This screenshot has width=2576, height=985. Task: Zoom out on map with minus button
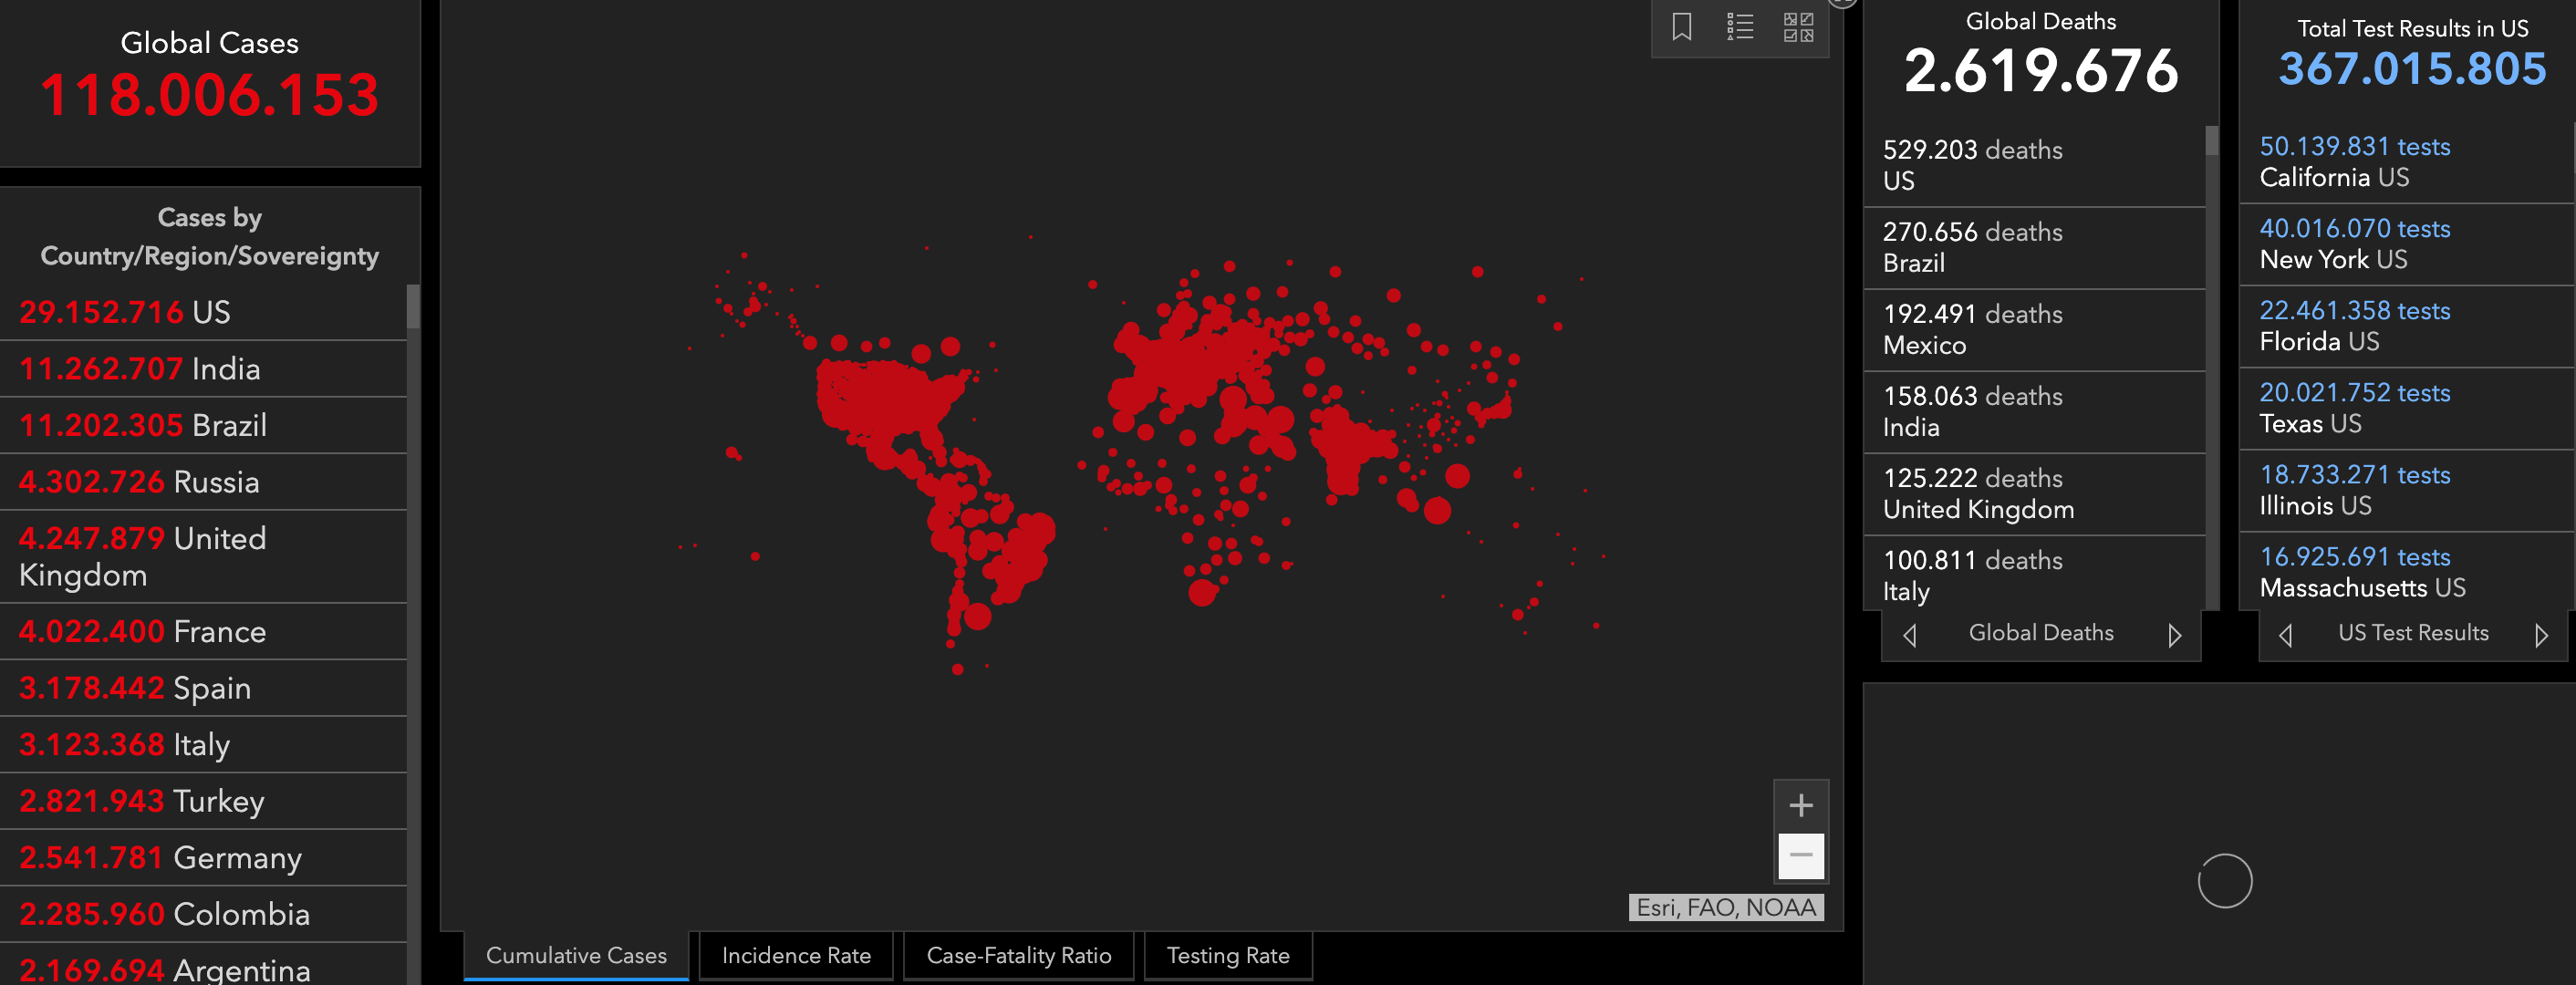tap(1800, 855)
